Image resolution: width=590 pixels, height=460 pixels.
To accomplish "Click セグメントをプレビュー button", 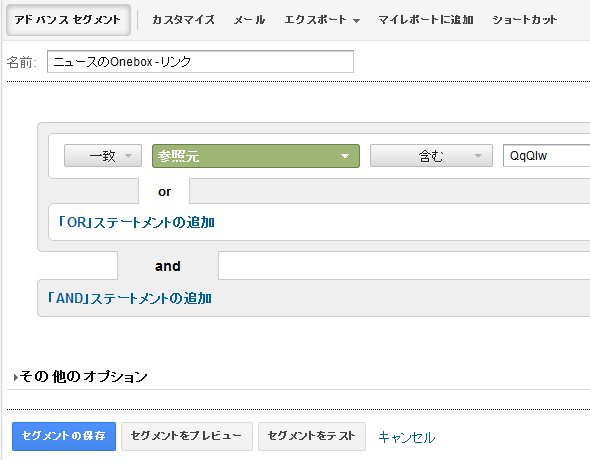I will pos(187,436).
